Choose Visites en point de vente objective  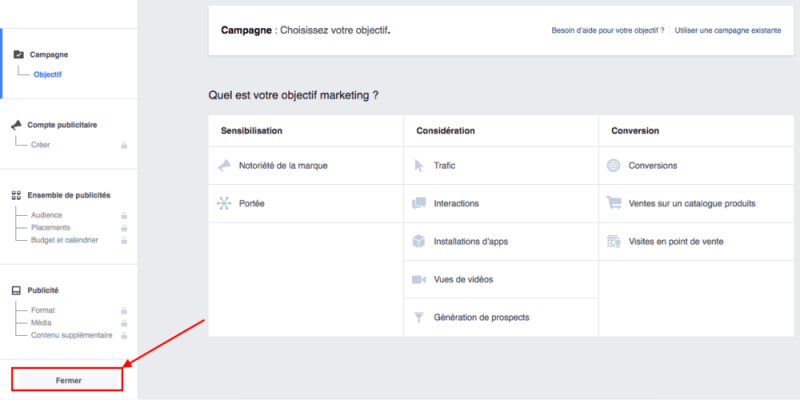(x=696, y=241)
